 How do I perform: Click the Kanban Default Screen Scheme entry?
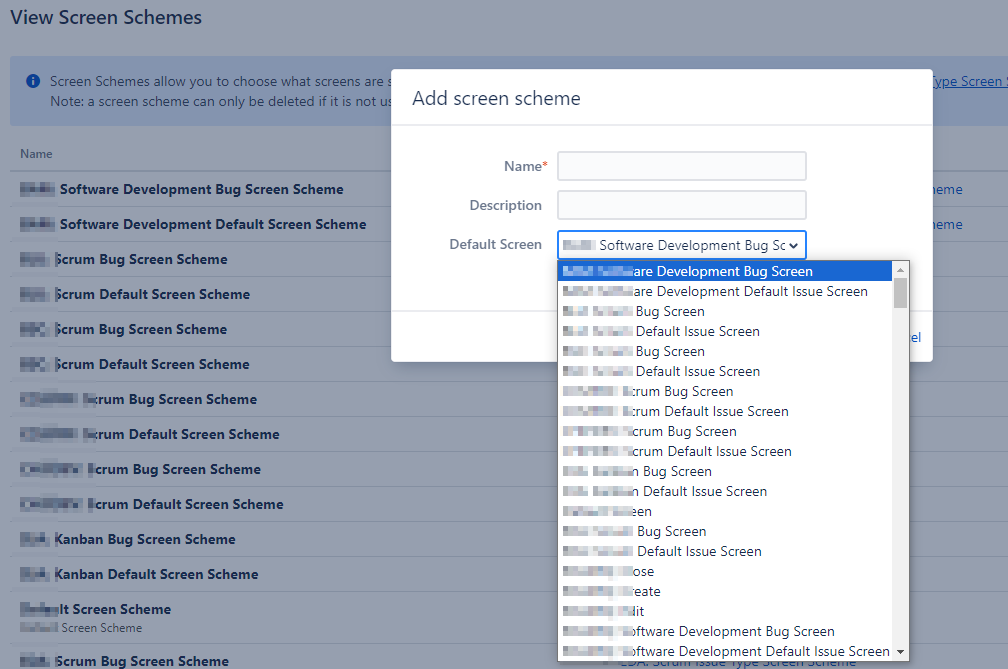pyautogui.click(x=155, y=574)
